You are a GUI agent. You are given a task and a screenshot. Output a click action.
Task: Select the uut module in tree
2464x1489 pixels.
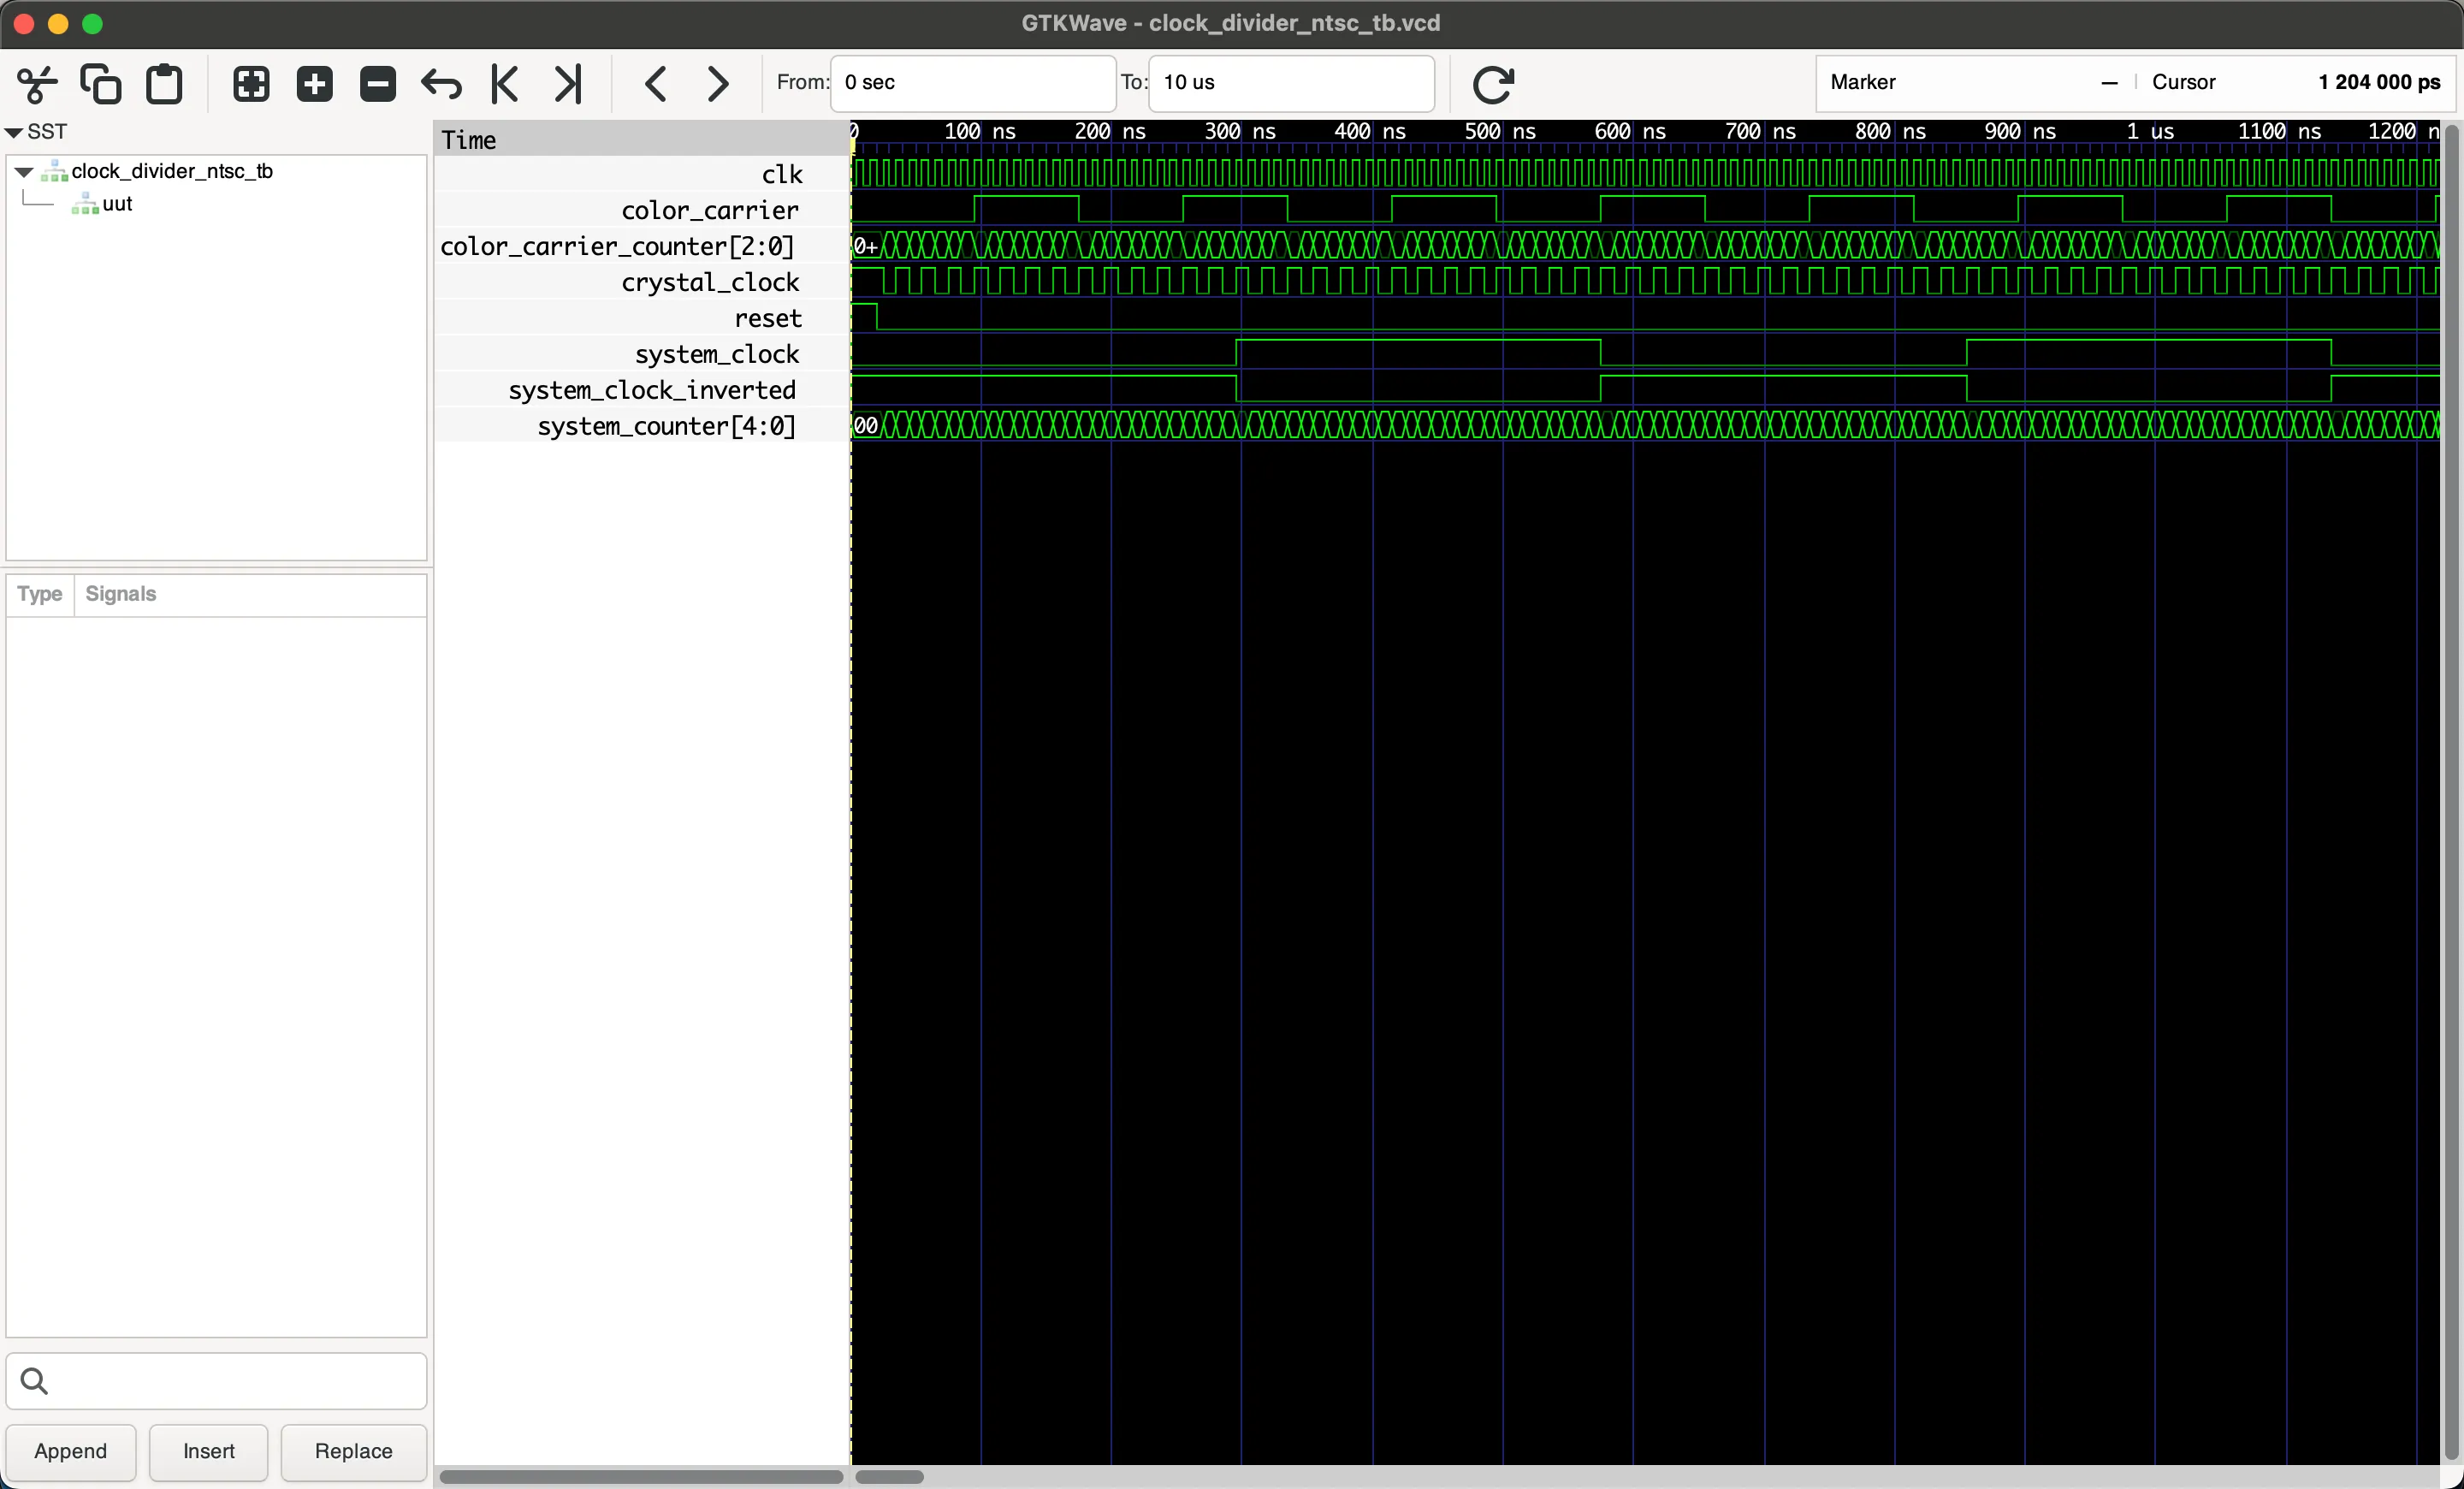(x=117, y=204)
